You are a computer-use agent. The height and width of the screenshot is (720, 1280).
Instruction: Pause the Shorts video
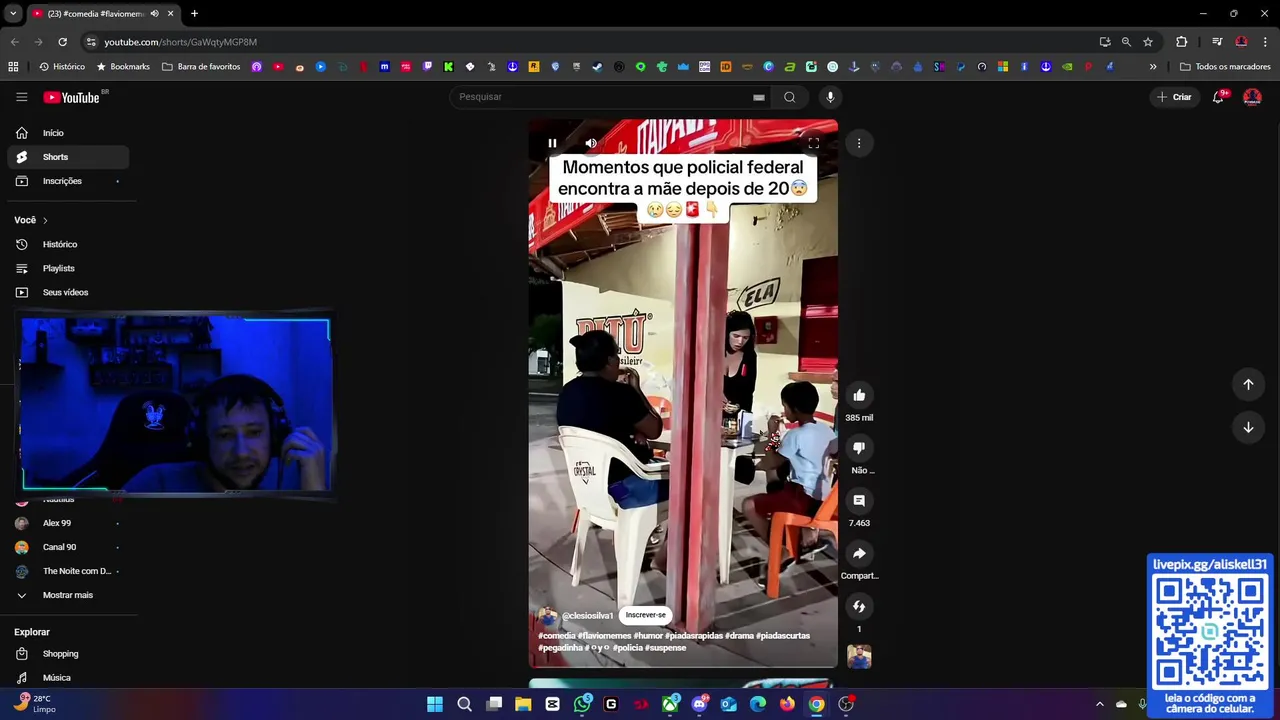552,143
